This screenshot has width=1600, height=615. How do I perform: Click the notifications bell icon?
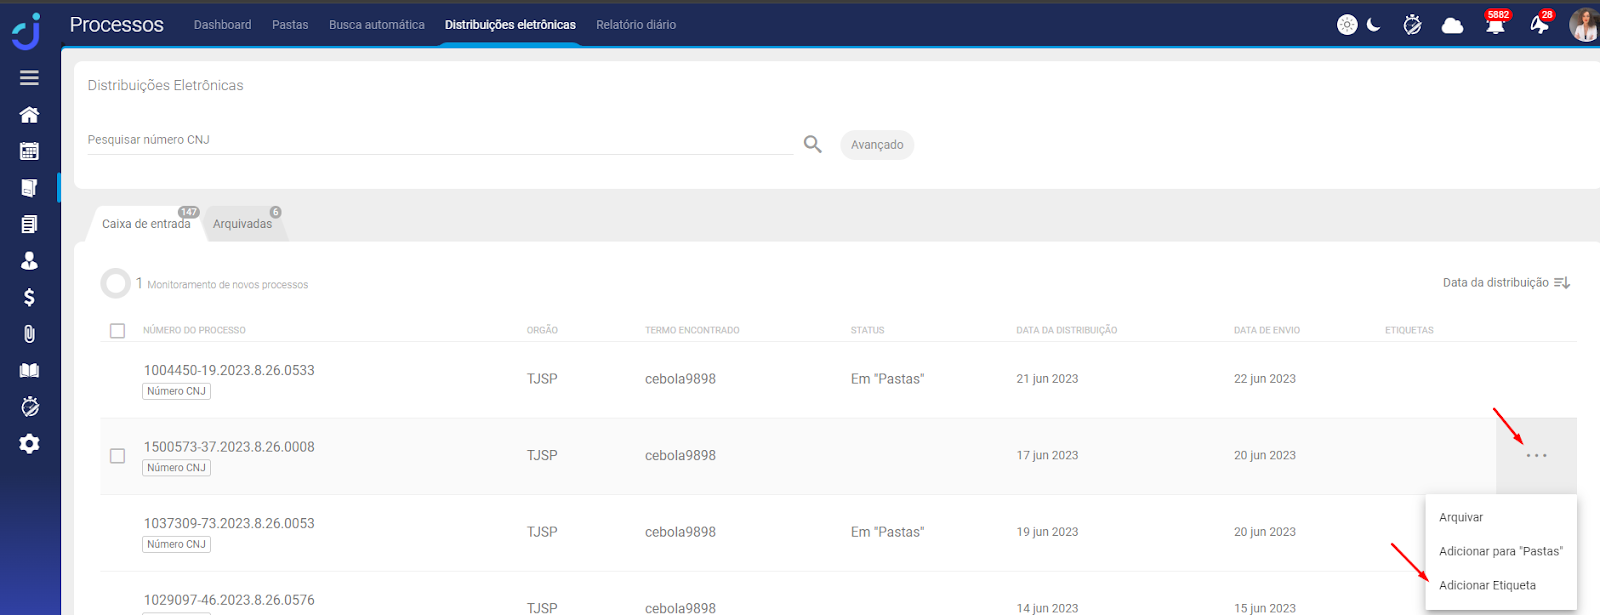[1495, 25]
